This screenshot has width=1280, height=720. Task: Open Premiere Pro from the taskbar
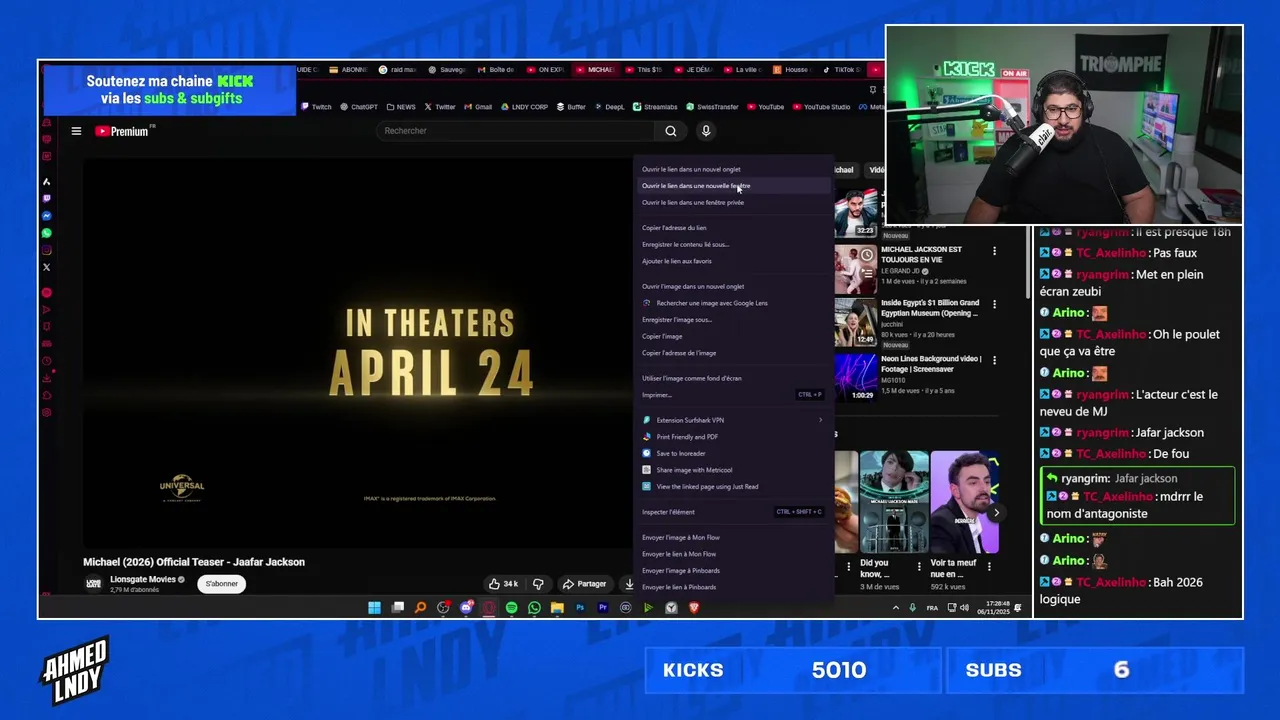tap(603, 608)
